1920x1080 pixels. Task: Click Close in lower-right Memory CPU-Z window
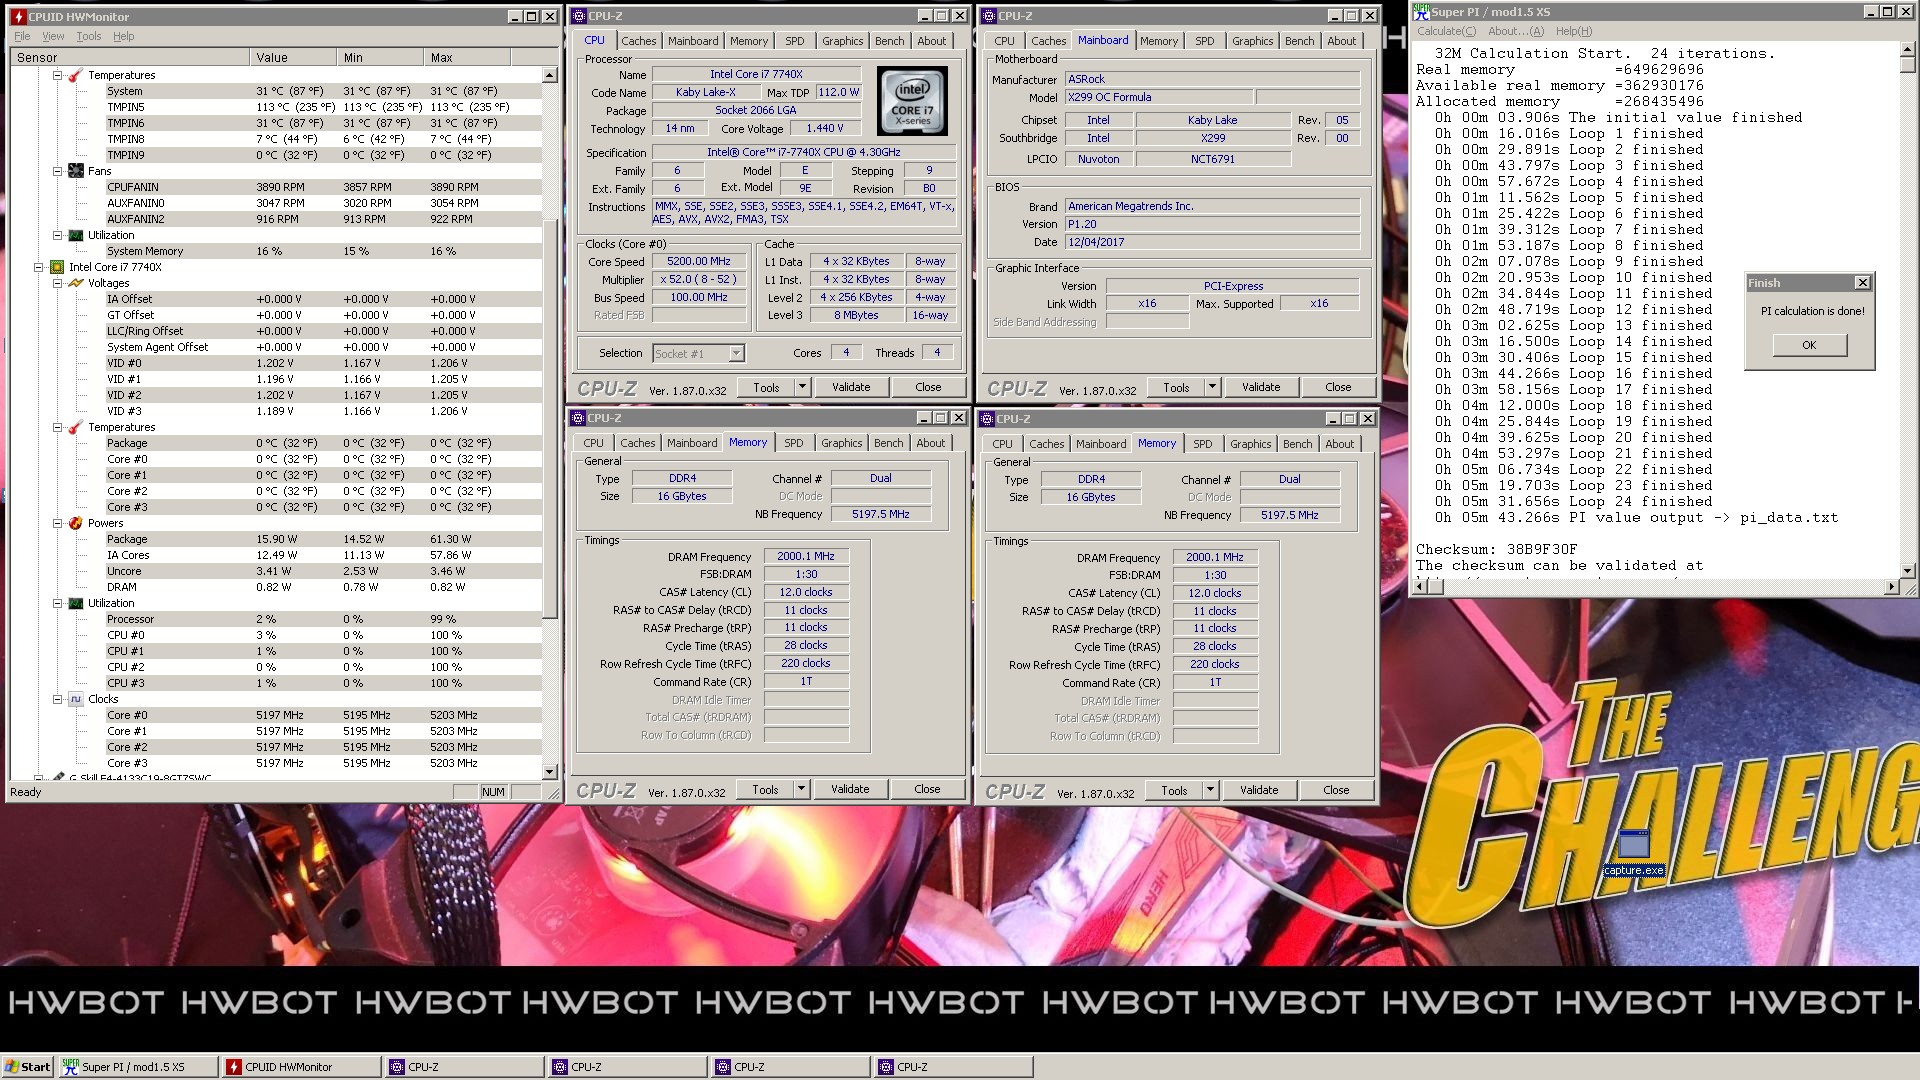pyautogui.click(x=1336, y=790)
